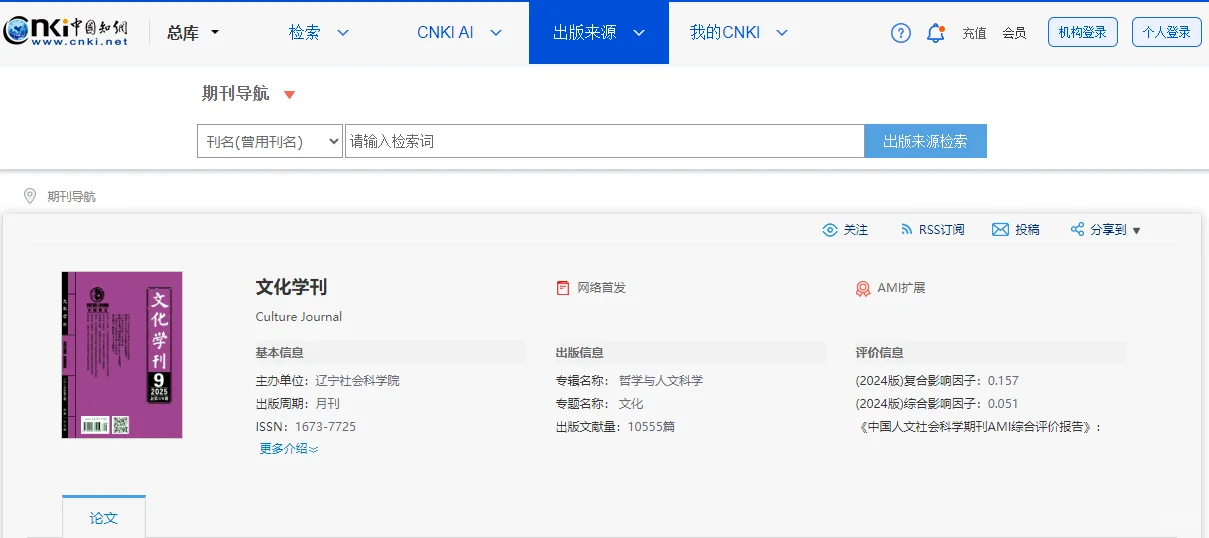
Task: Click the 评价信息 section heading
Action: 880,352
